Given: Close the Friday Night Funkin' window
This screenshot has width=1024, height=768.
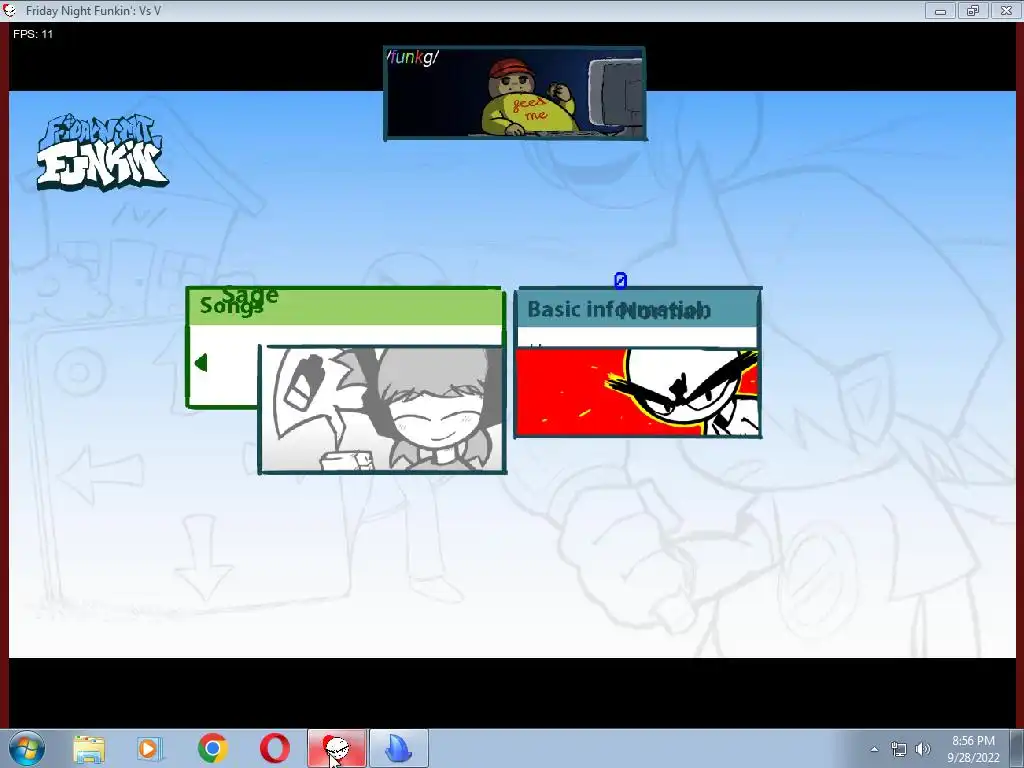Looking at the screenshot, I should click(x=1006, y=10).
